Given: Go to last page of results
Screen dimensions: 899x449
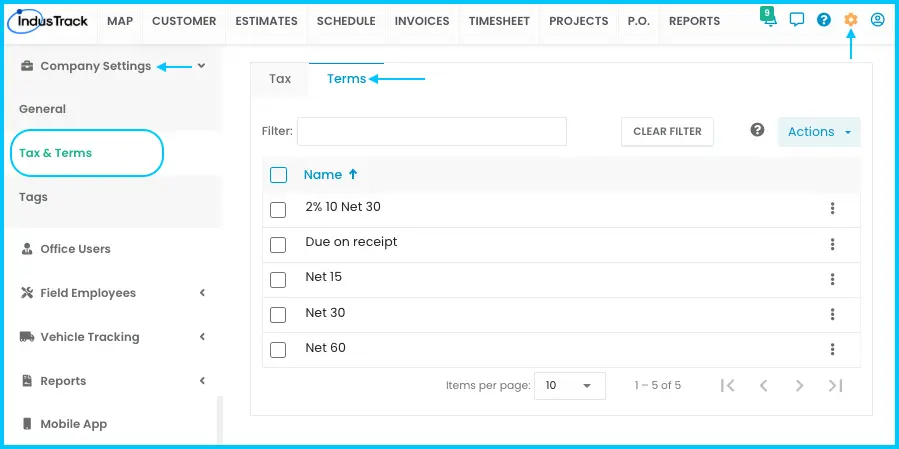Looking at the screenshot, I should pyautogui.click(x=835, y=385).
